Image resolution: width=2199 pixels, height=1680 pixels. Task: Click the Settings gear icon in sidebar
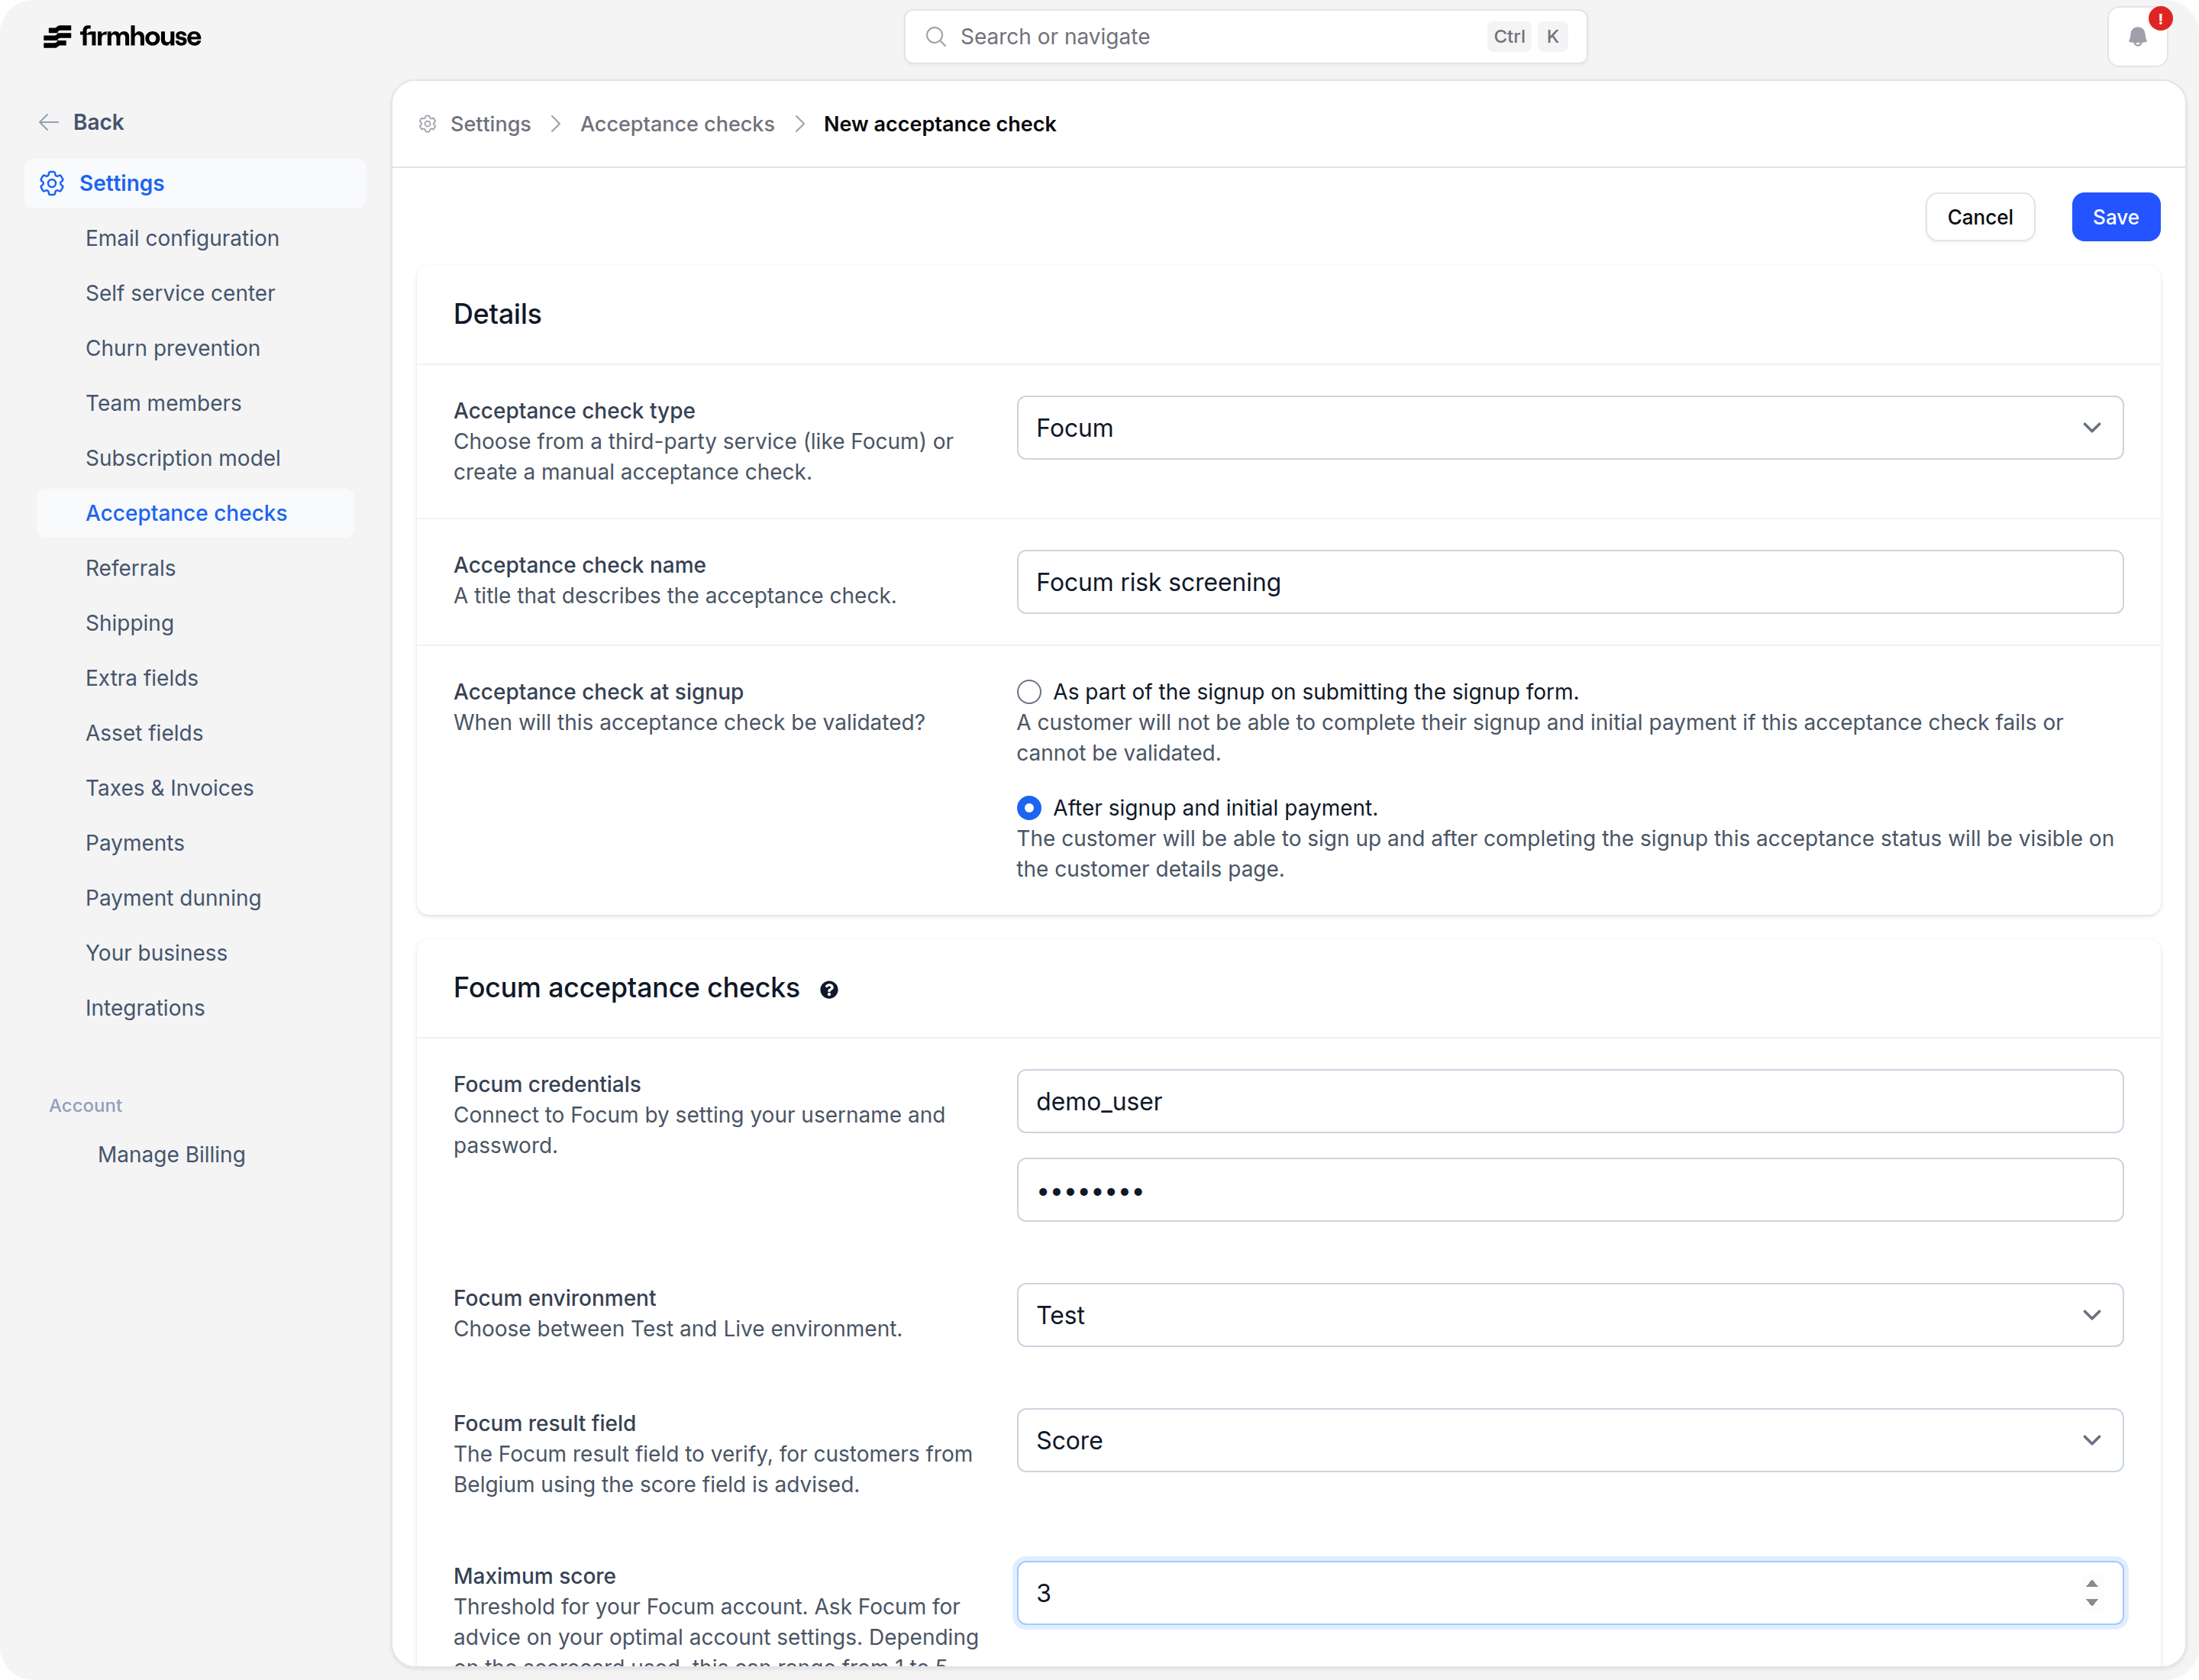pos(52,183)
